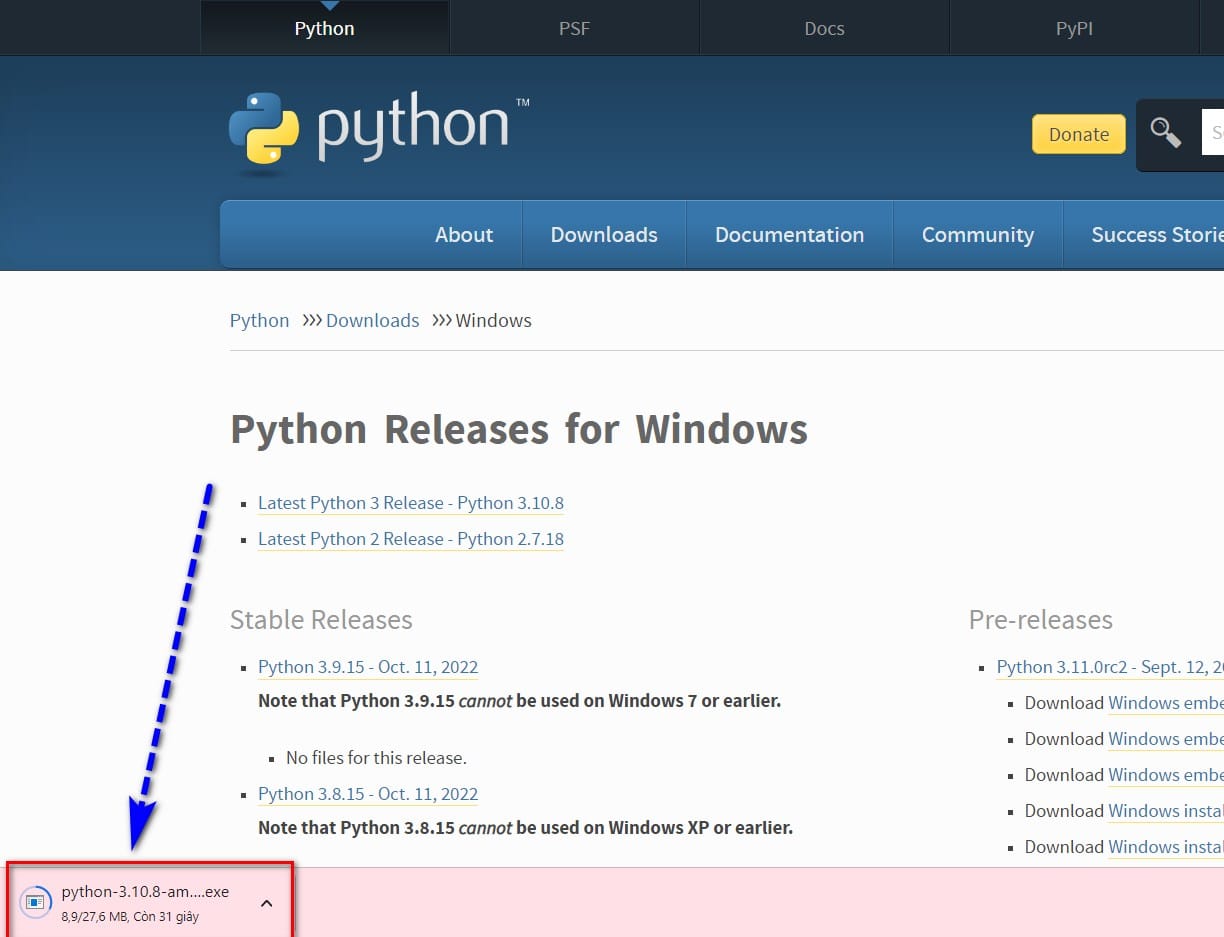Screen dimensions: 1224x937
Task: Click the first Windows installer download link
Action: point(1166,811)
